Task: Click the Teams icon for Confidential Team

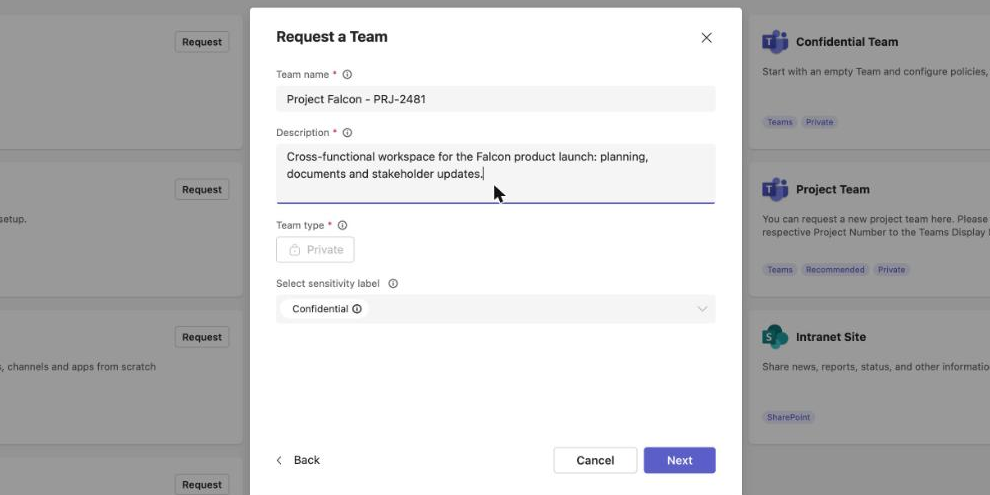Action: [775, 42]
